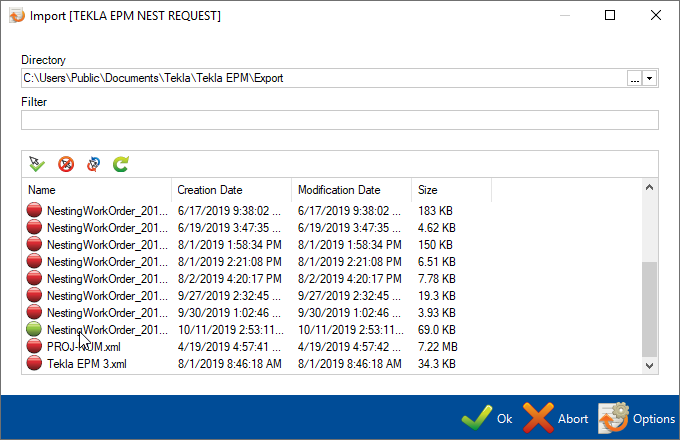Click the invert selection toolbar icon

coord(93,163)
